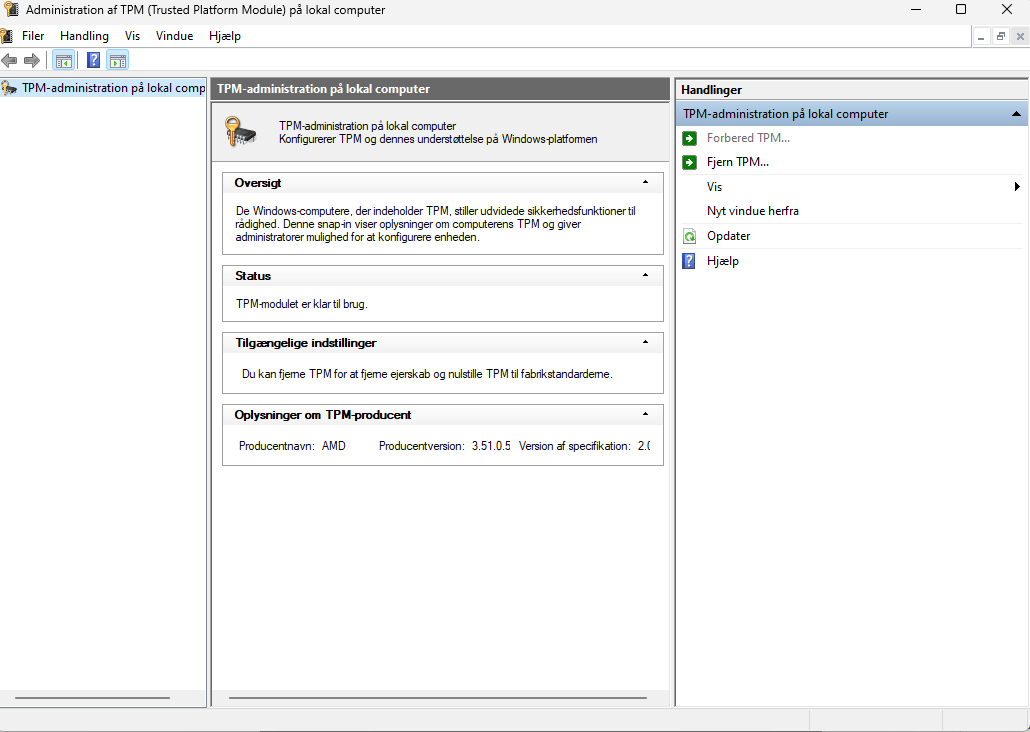Viewport: 1030px width, 732px height.
Task: Click the back navigation arrow
Action: click(x=10, y=60)
